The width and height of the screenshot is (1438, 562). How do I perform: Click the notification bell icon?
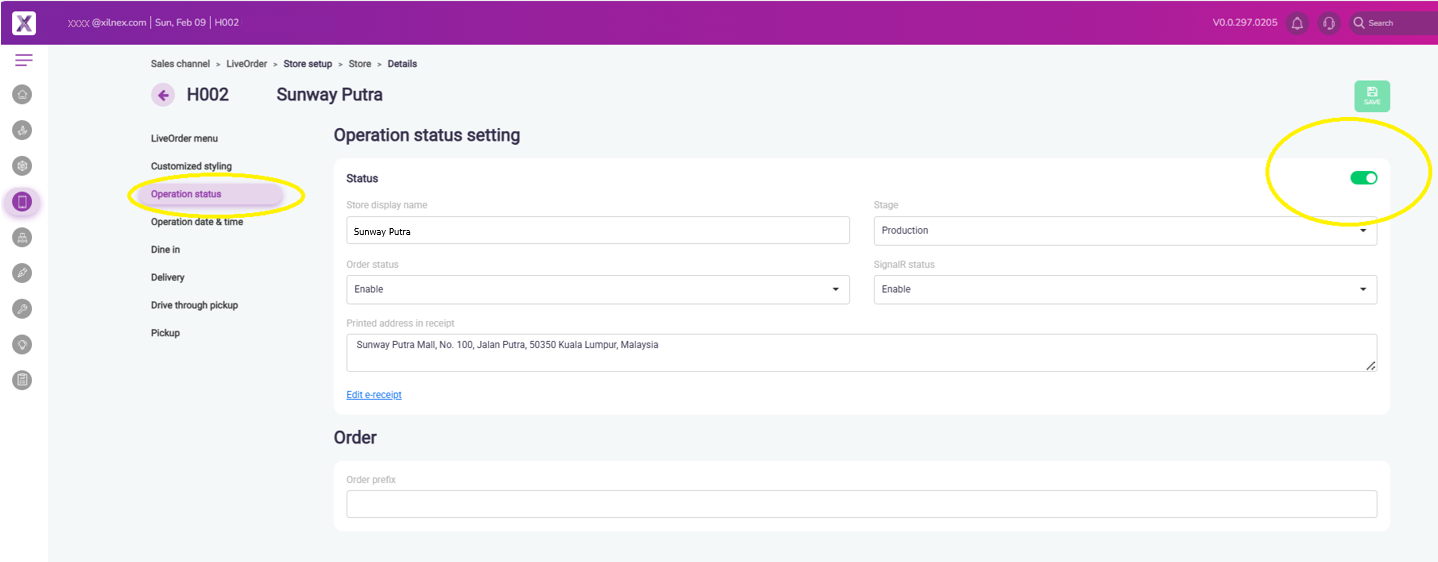click(1297, 23)
